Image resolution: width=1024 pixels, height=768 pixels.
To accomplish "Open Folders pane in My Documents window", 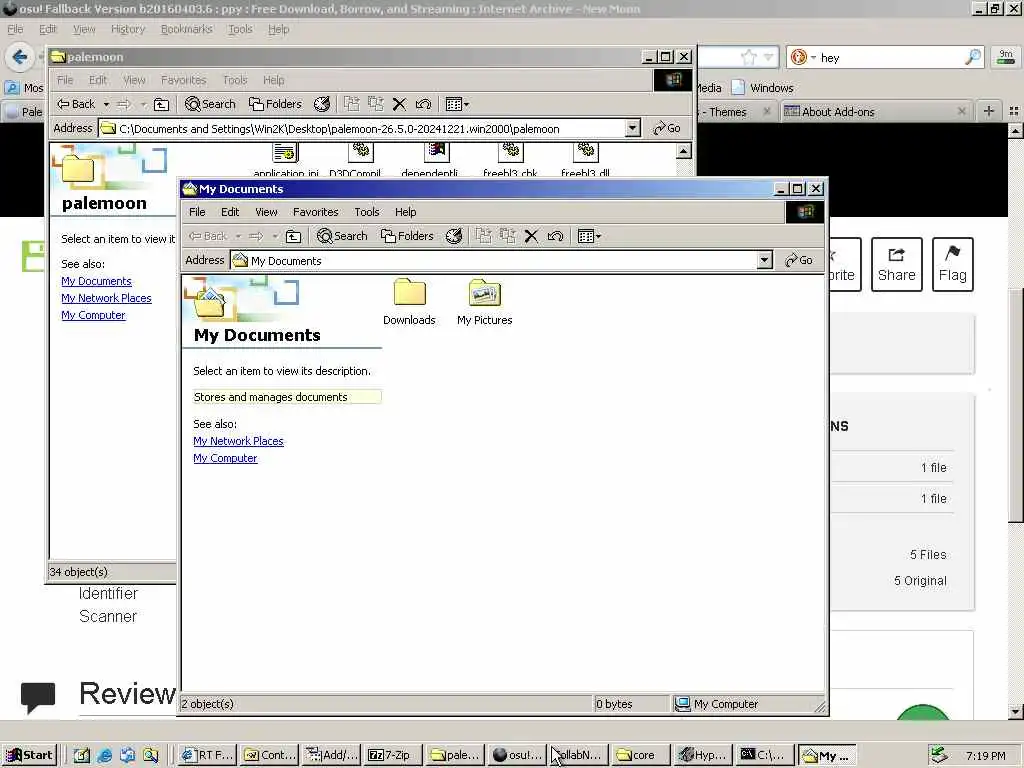I will [x=407, y=236].
